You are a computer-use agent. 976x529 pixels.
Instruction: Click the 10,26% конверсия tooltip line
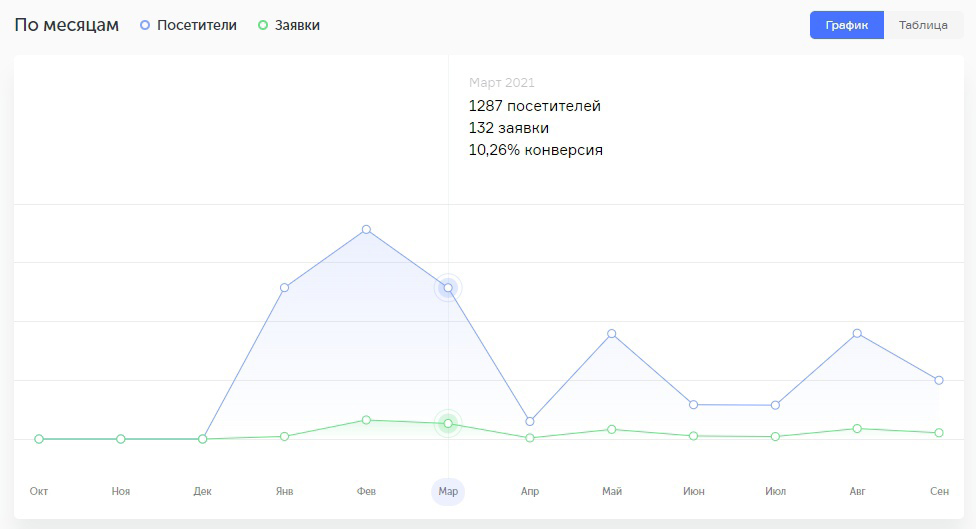tap(536, 150)
